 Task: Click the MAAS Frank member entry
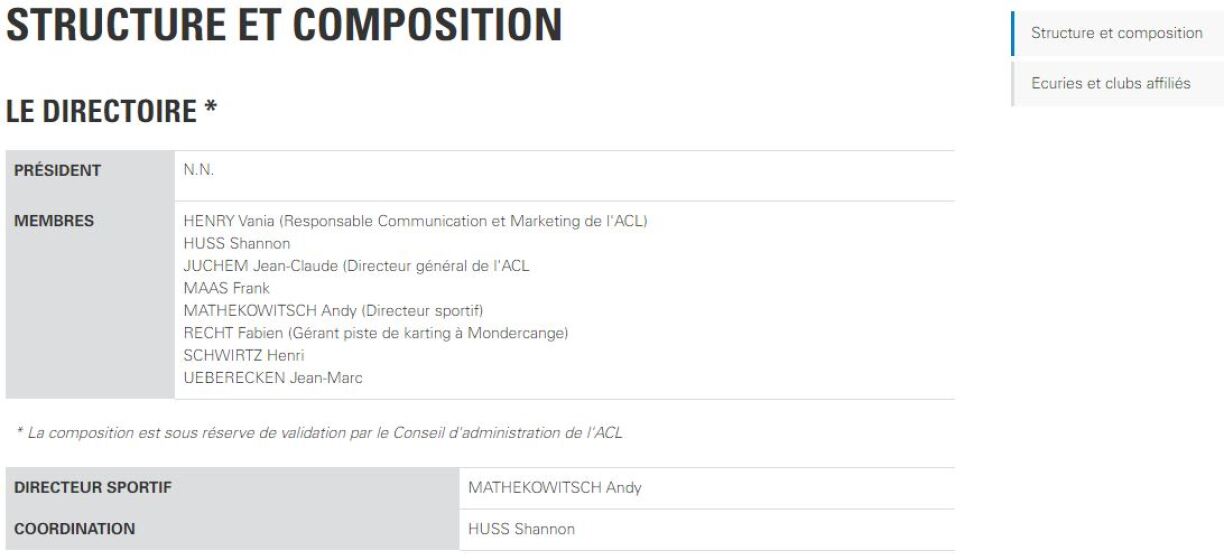(x=226, y=288)
